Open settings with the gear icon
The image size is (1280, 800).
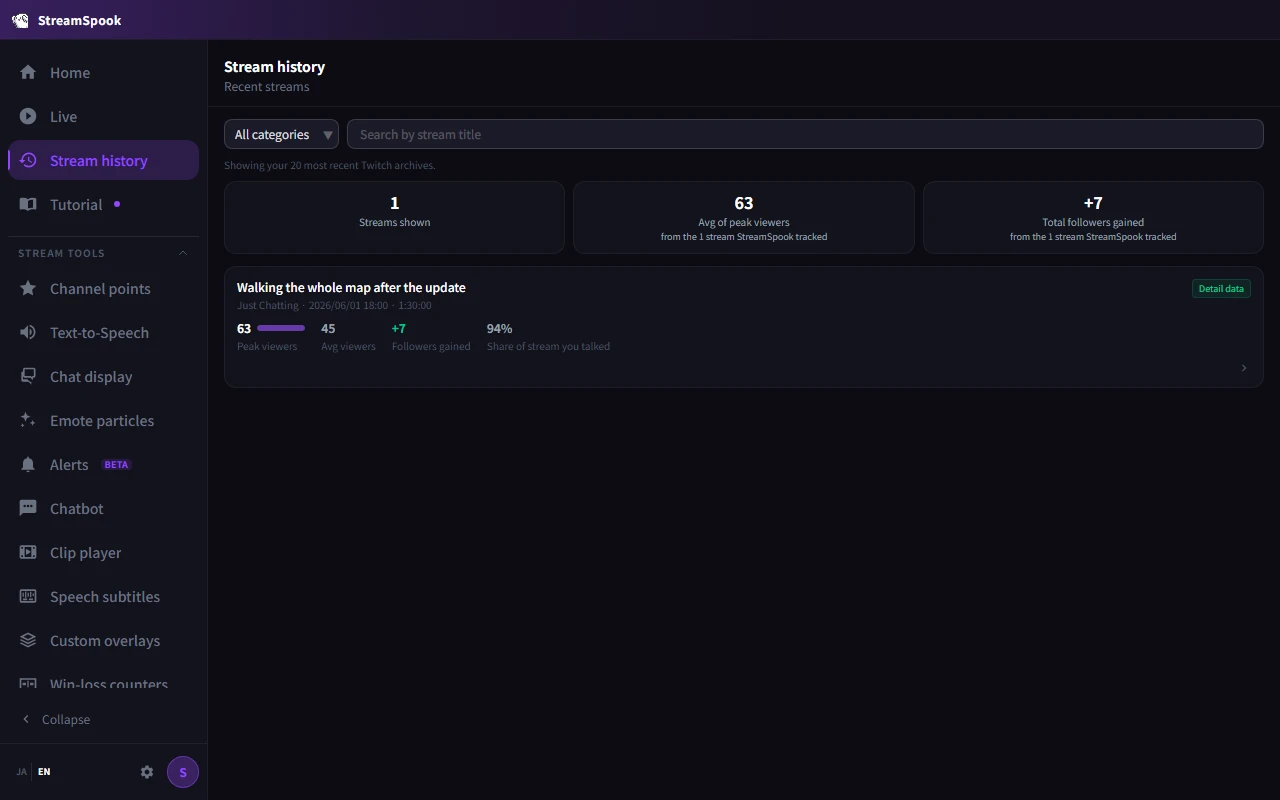(147, 772)
